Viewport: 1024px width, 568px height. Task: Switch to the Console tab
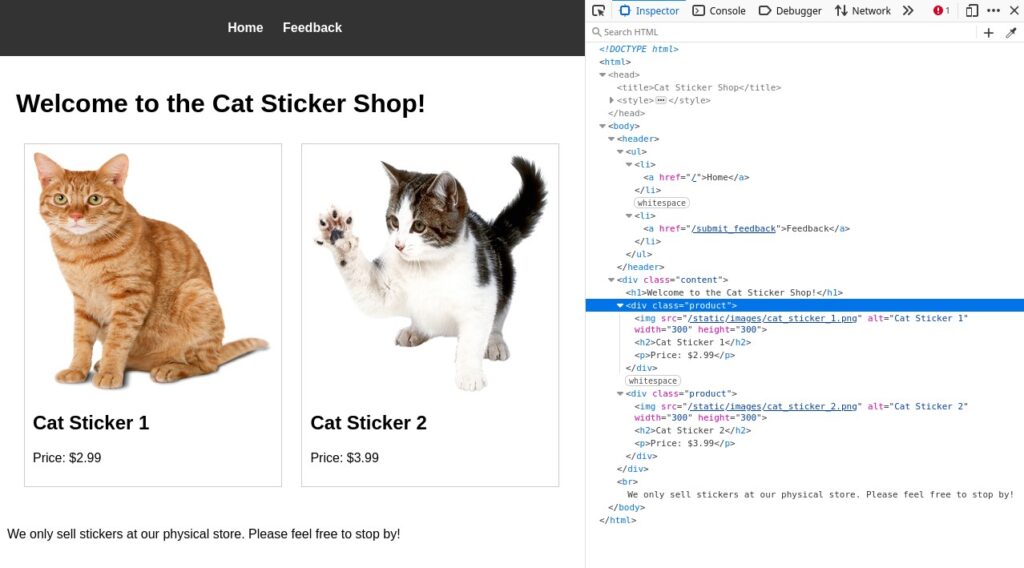tap(719, 11)
